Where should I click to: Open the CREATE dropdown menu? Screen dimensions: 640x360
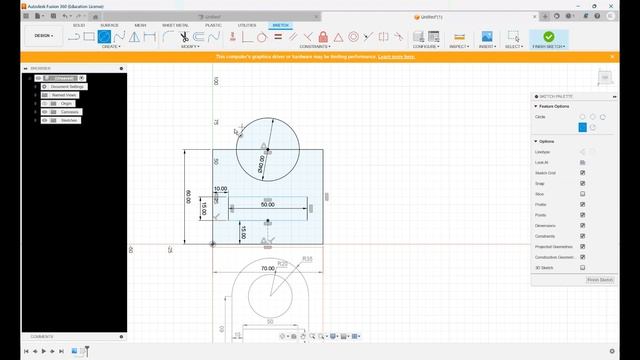click(111, 47)
